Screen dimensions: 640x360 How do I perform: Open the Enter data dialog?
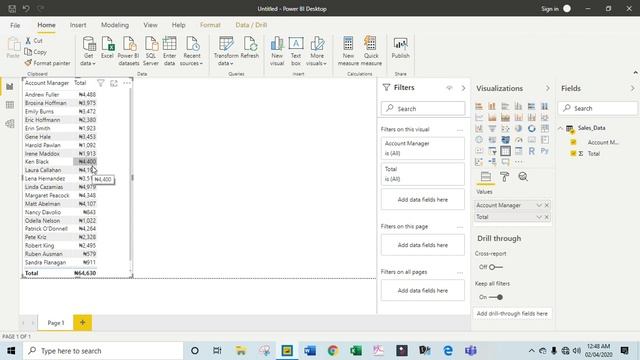(169, 51)
